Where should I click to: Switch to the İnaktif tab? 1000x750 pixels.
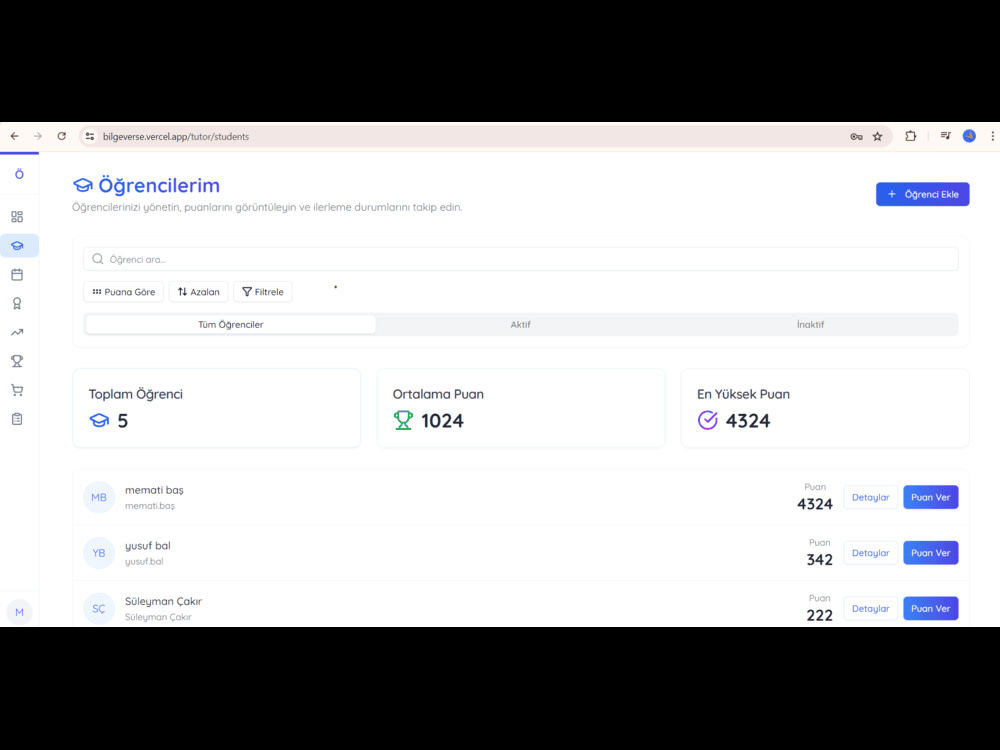[x=811, y=325]
